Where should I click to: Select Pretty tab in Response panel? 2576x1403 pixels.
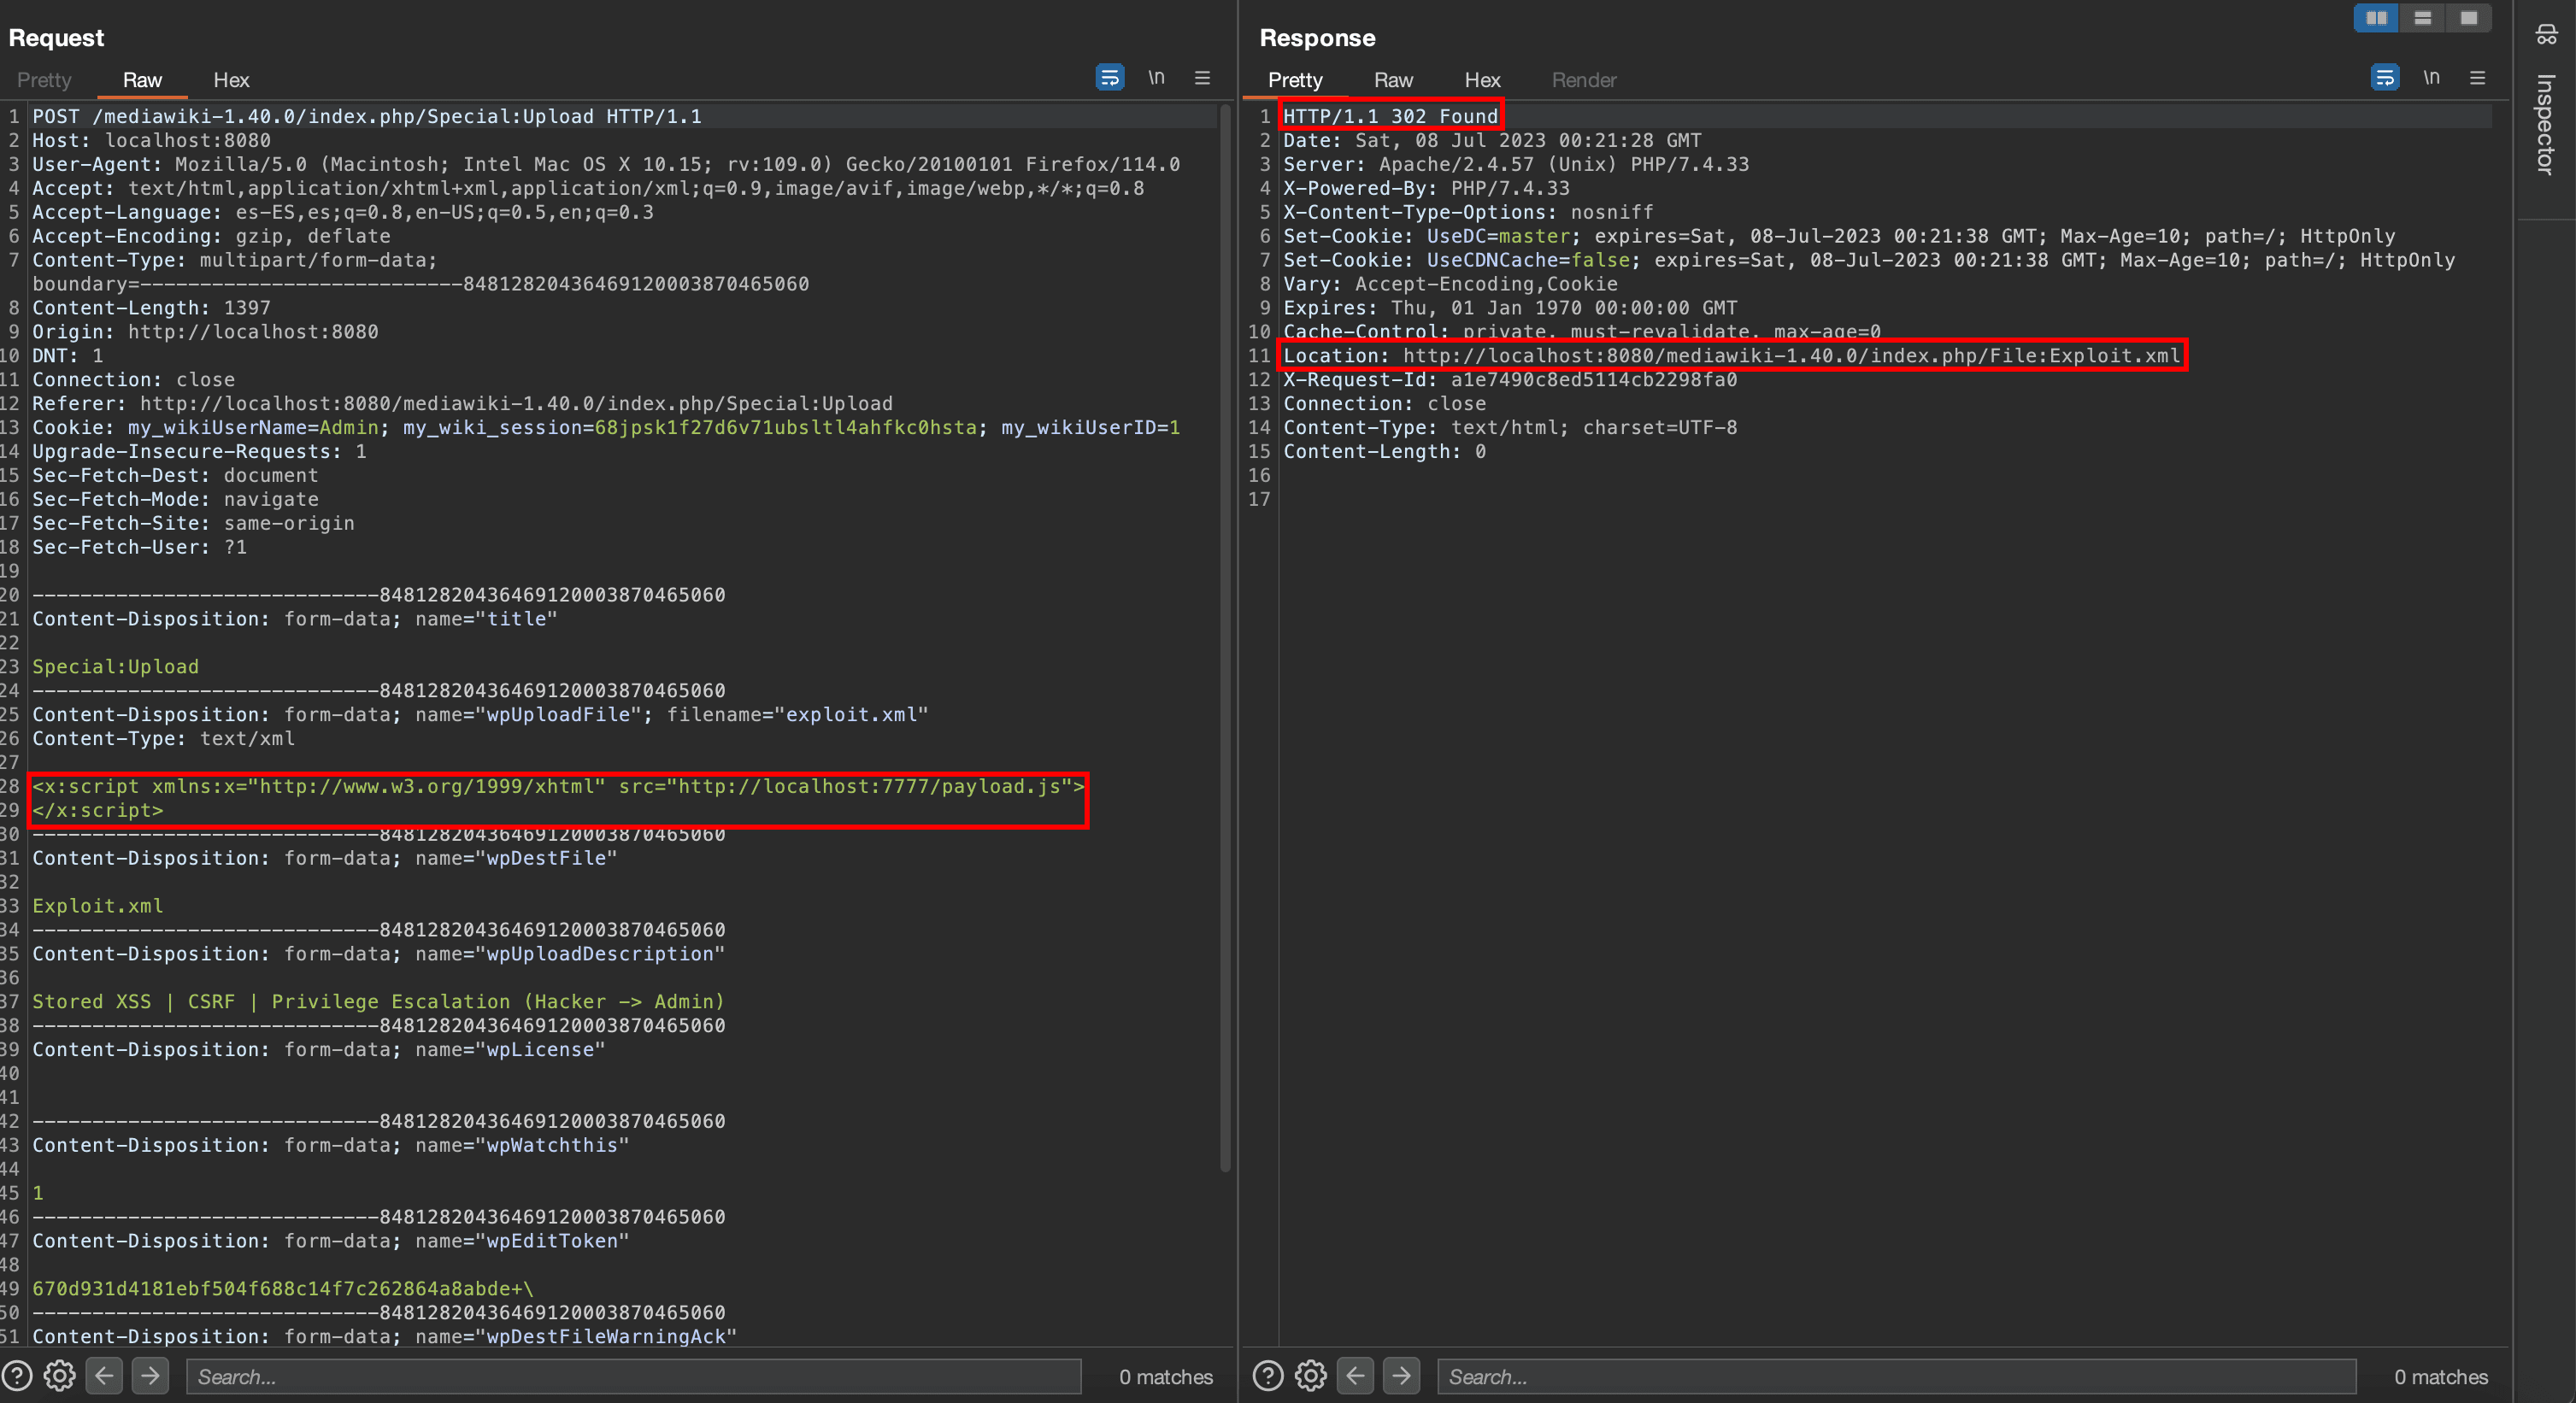[1295, 80]
